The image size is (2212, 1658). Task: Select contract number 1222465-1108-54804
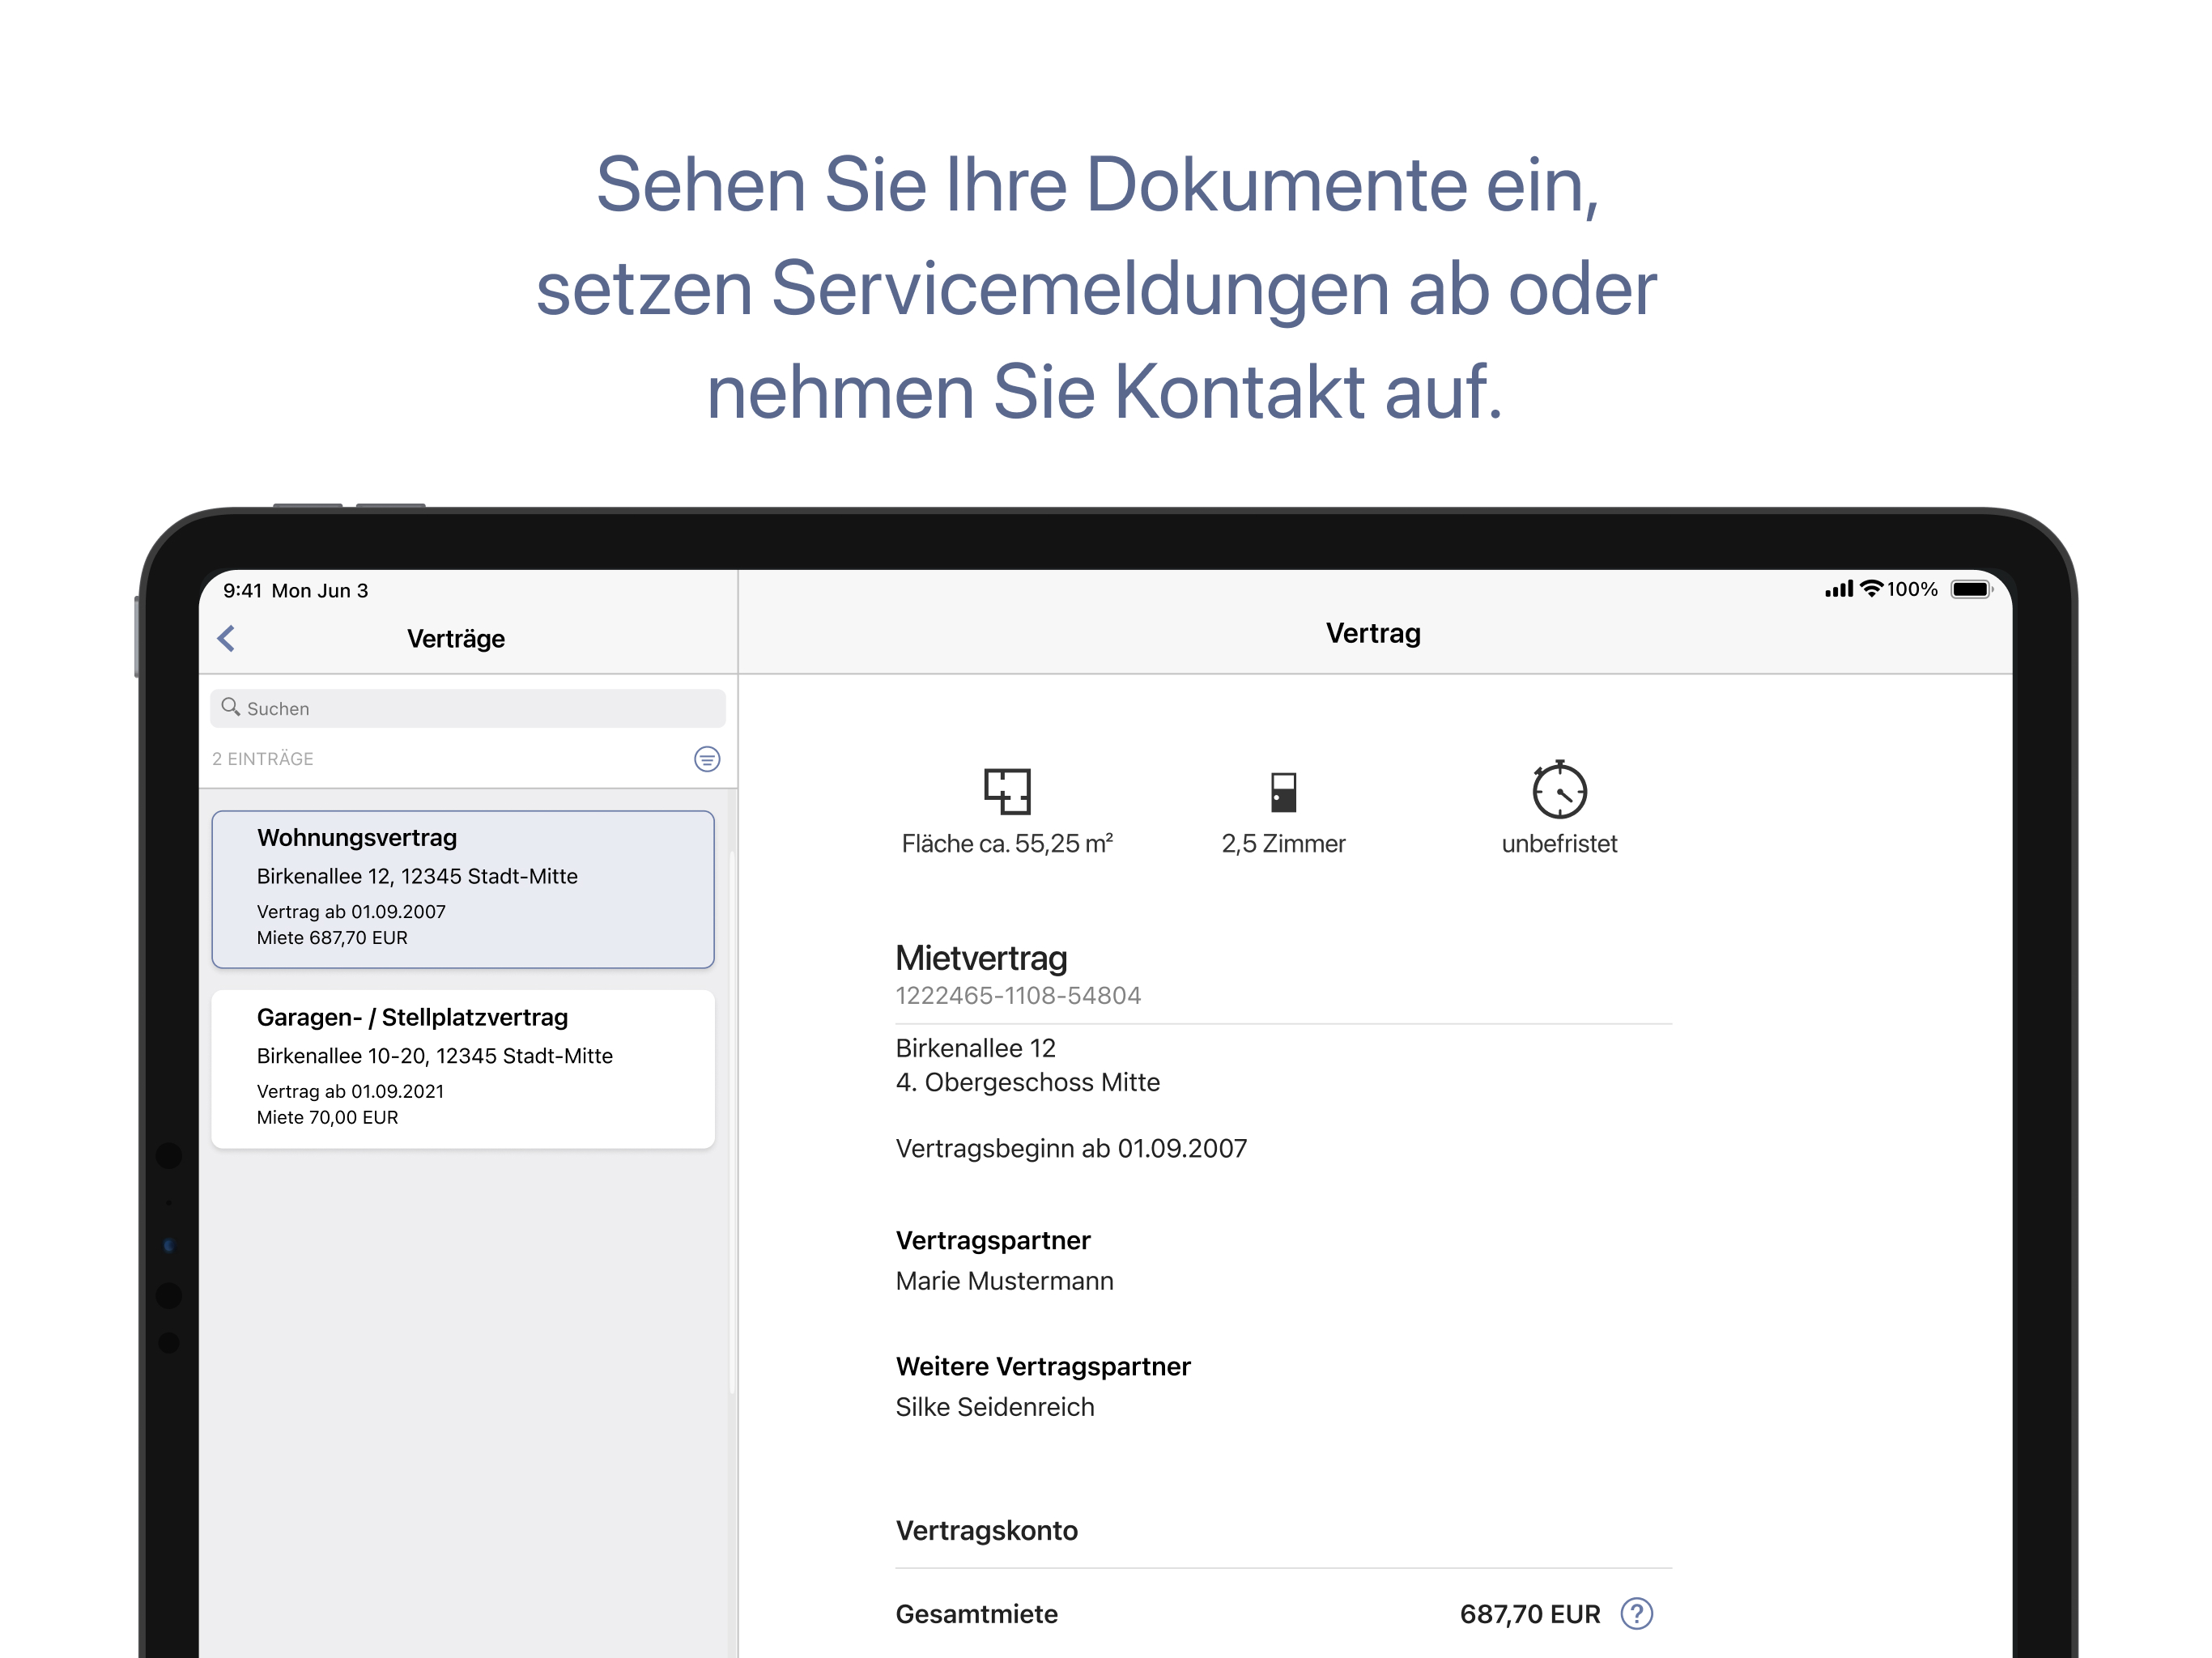pos(1018,996)
